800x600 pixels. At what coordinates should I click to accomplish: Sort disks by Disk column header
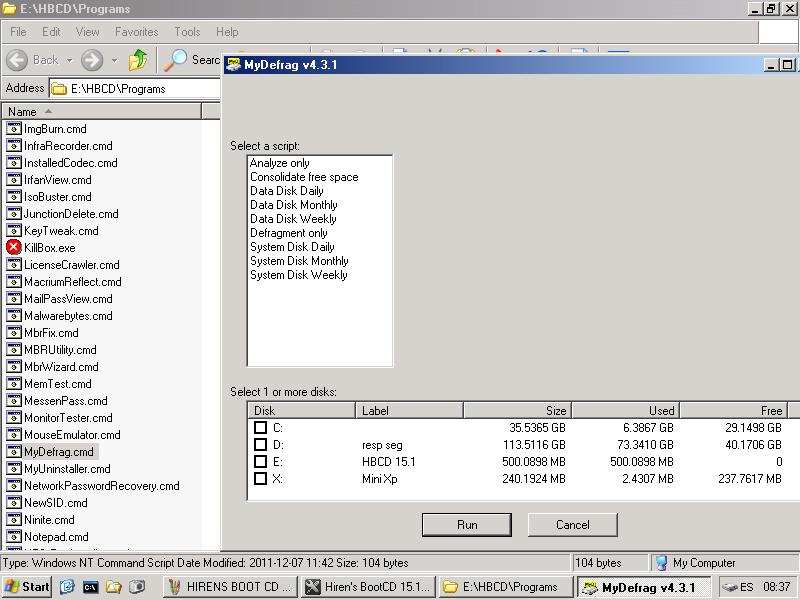302,410
